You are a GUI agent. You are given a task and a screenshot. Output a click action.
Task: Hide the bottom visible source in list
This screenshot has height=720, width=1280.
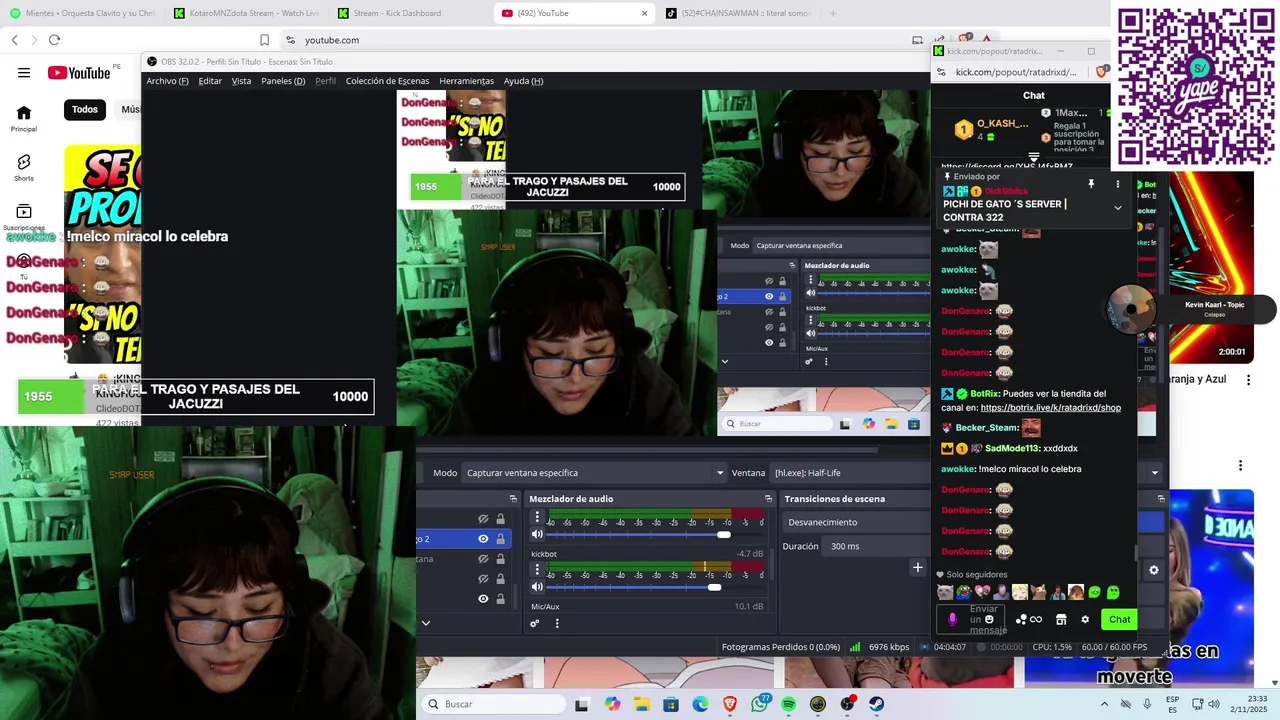483,599
